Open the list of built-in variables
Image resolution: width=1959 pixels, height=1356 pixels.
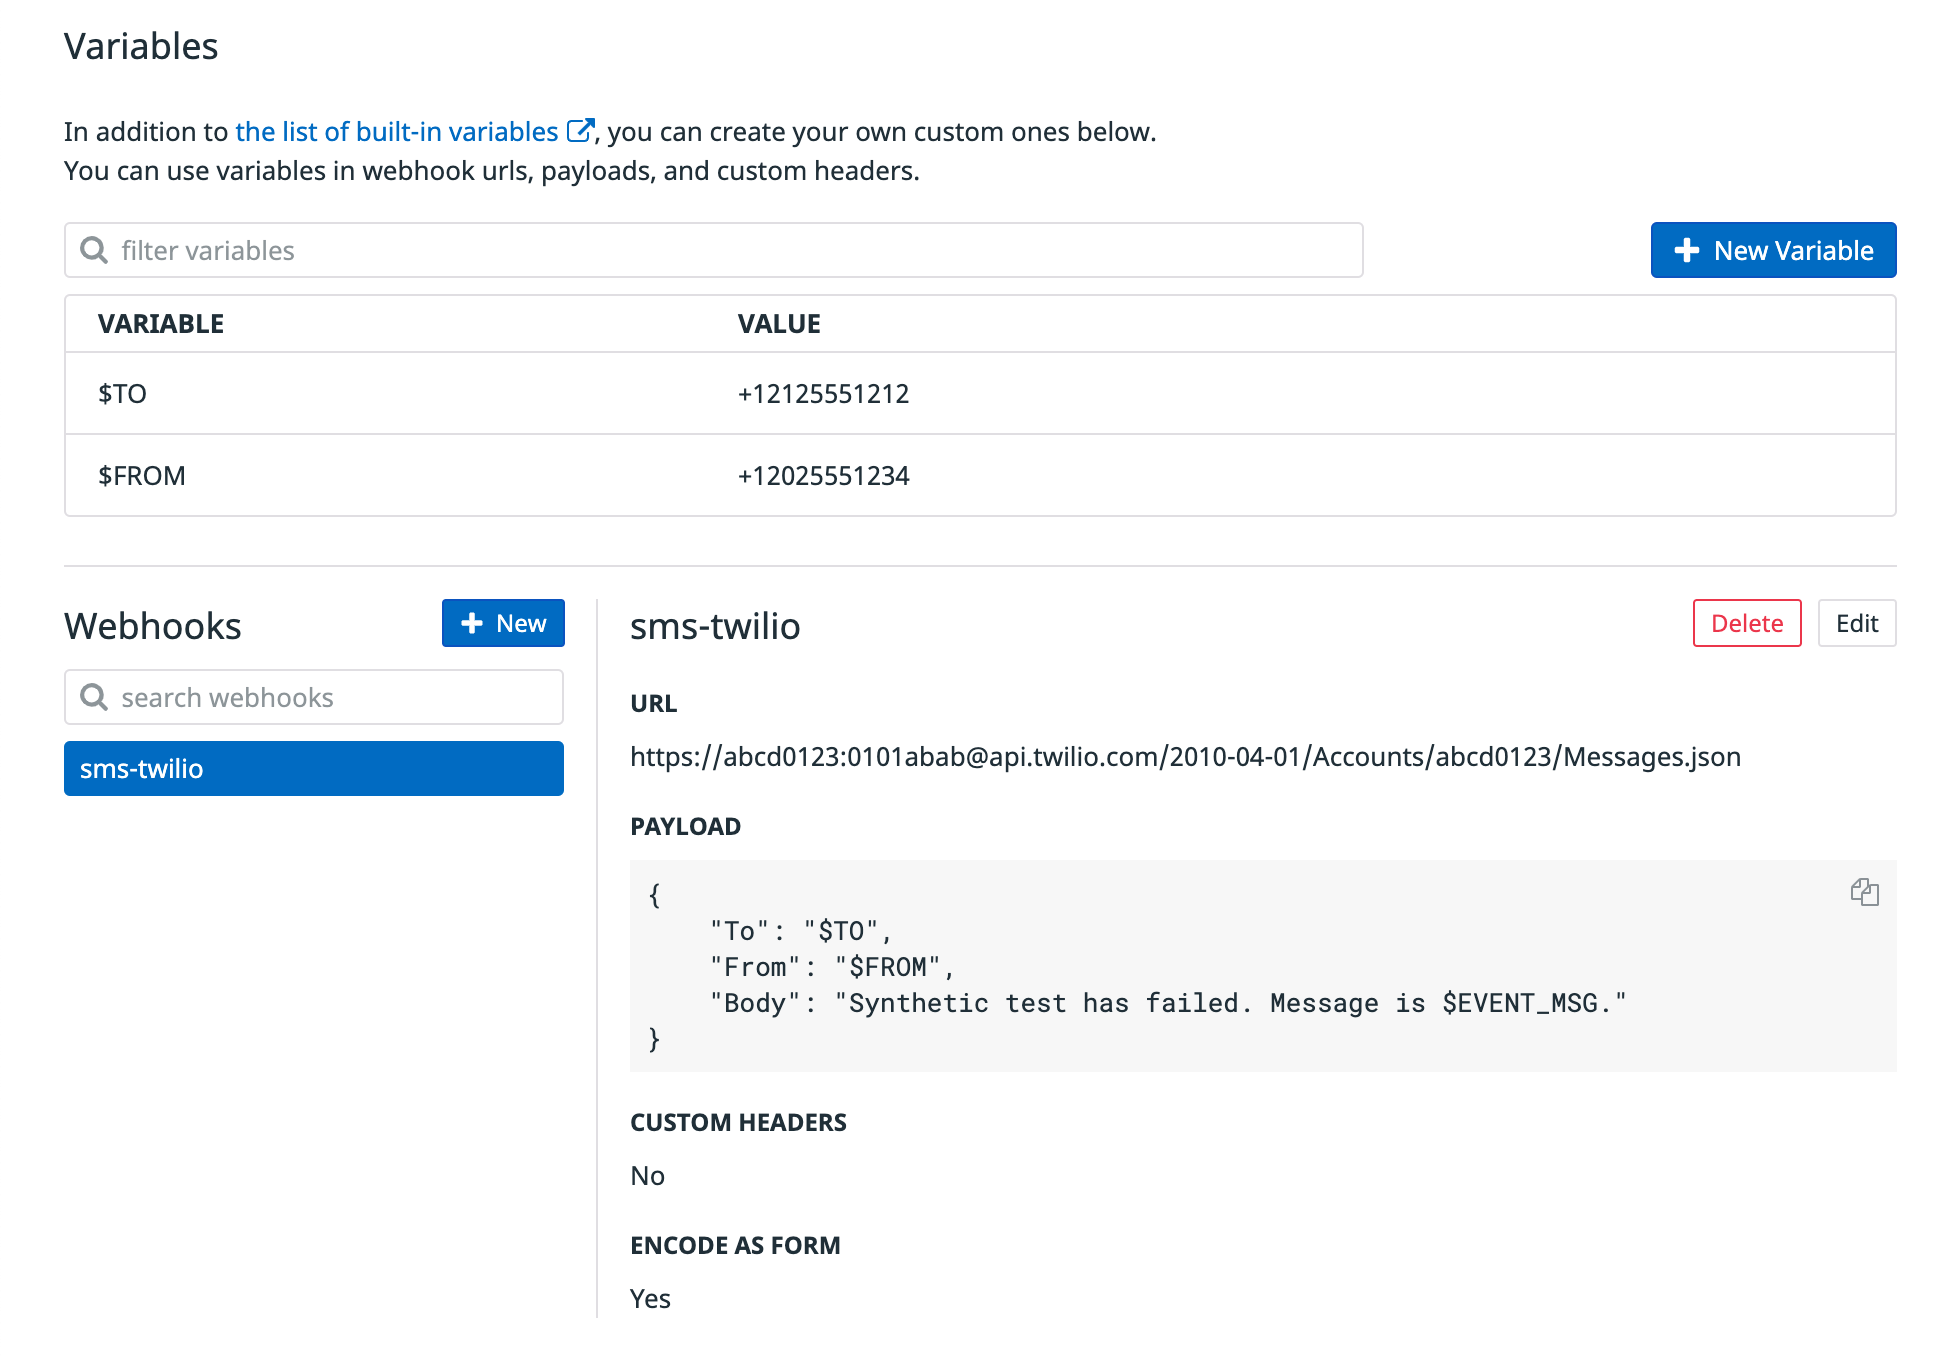(x=397, y=131)
